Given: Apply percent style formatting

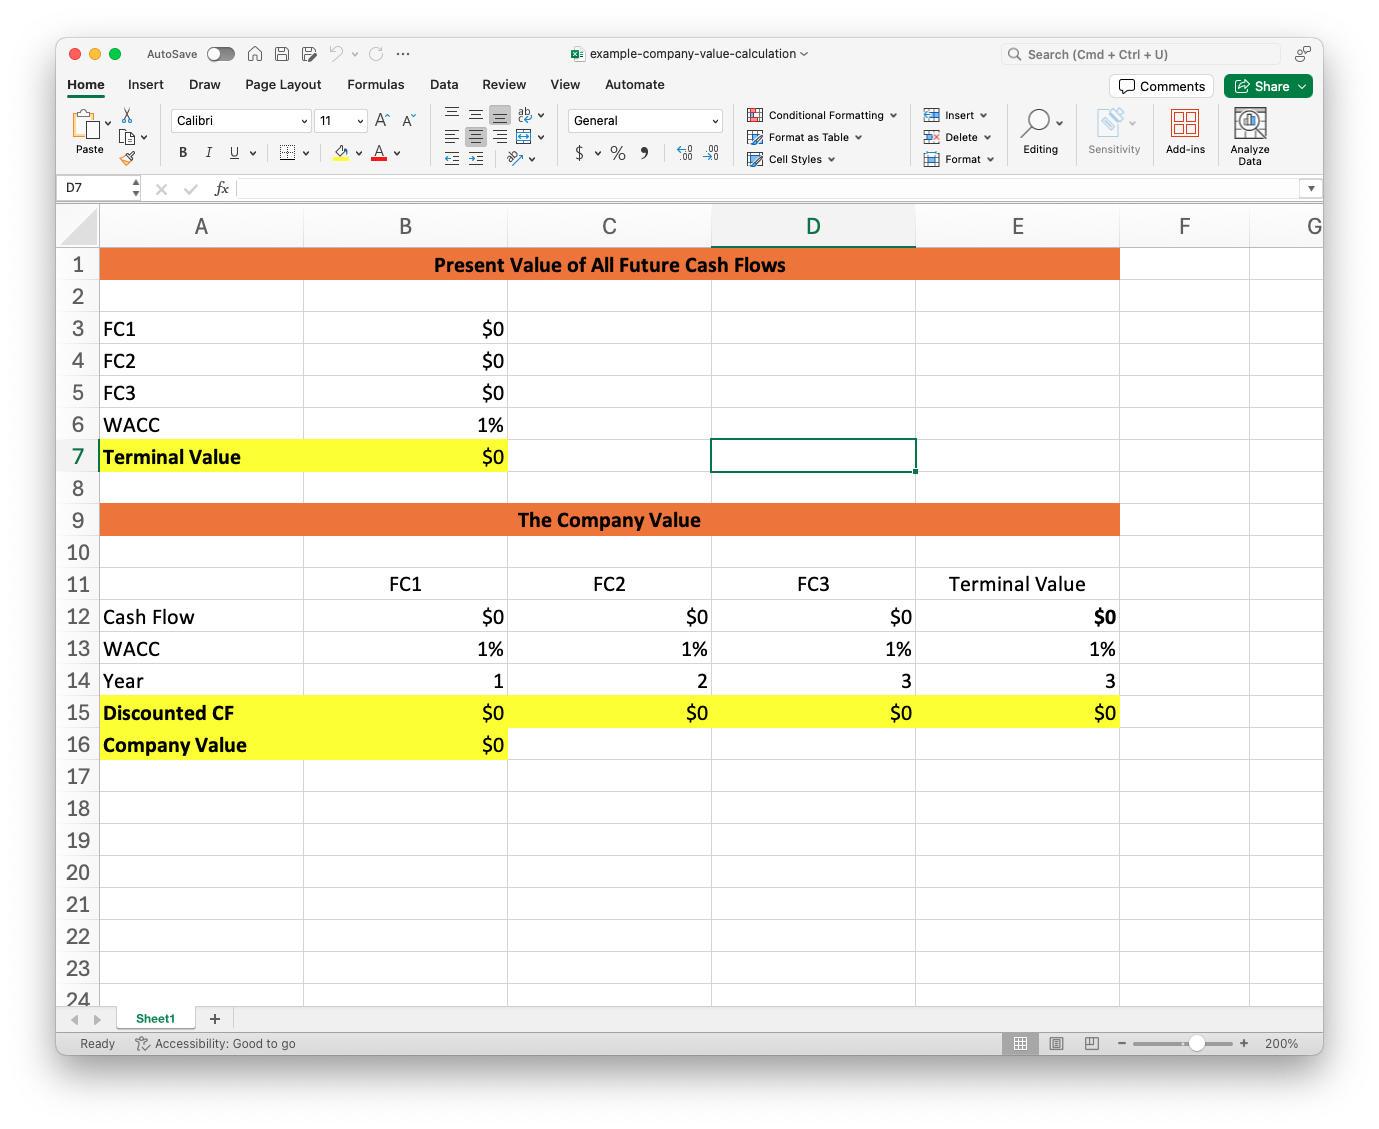Looking at the screenshot, I should (x=617, y=153).
